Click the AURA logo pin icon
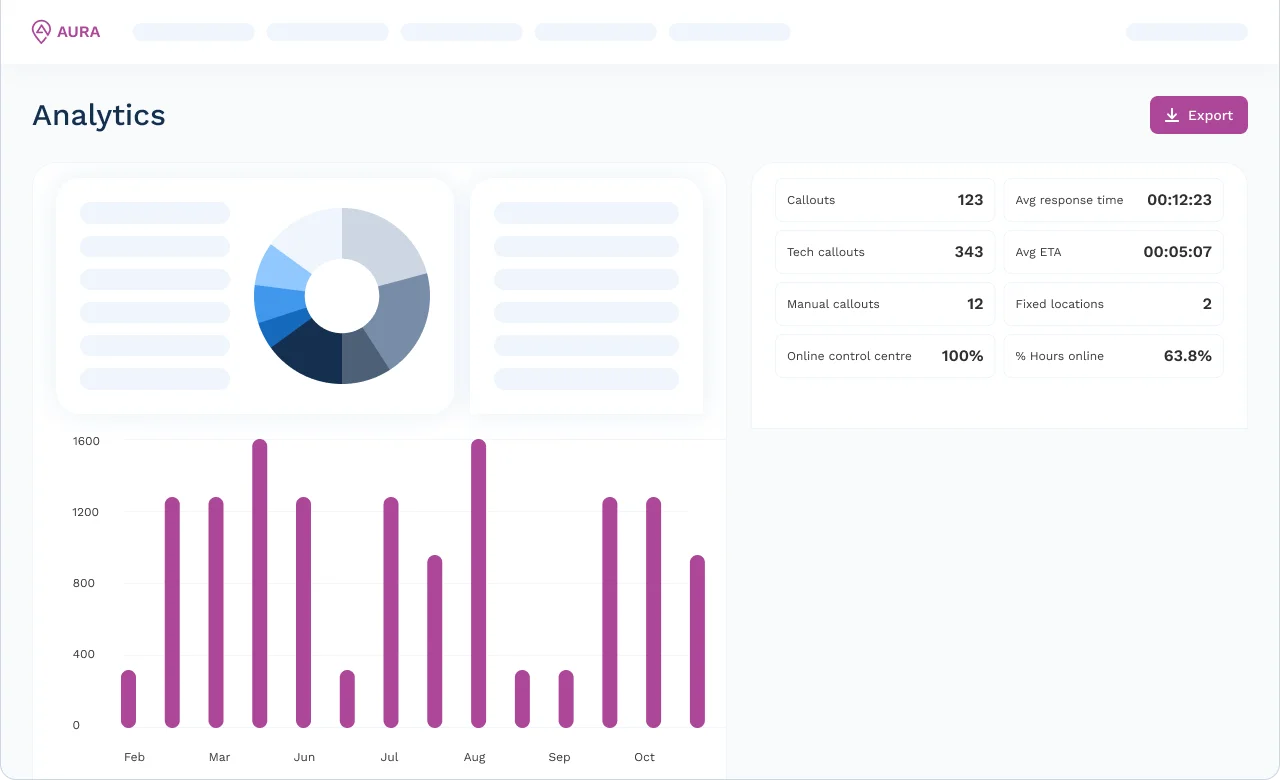This screenshot has width=1280, height=780. (x=41, y=32)
